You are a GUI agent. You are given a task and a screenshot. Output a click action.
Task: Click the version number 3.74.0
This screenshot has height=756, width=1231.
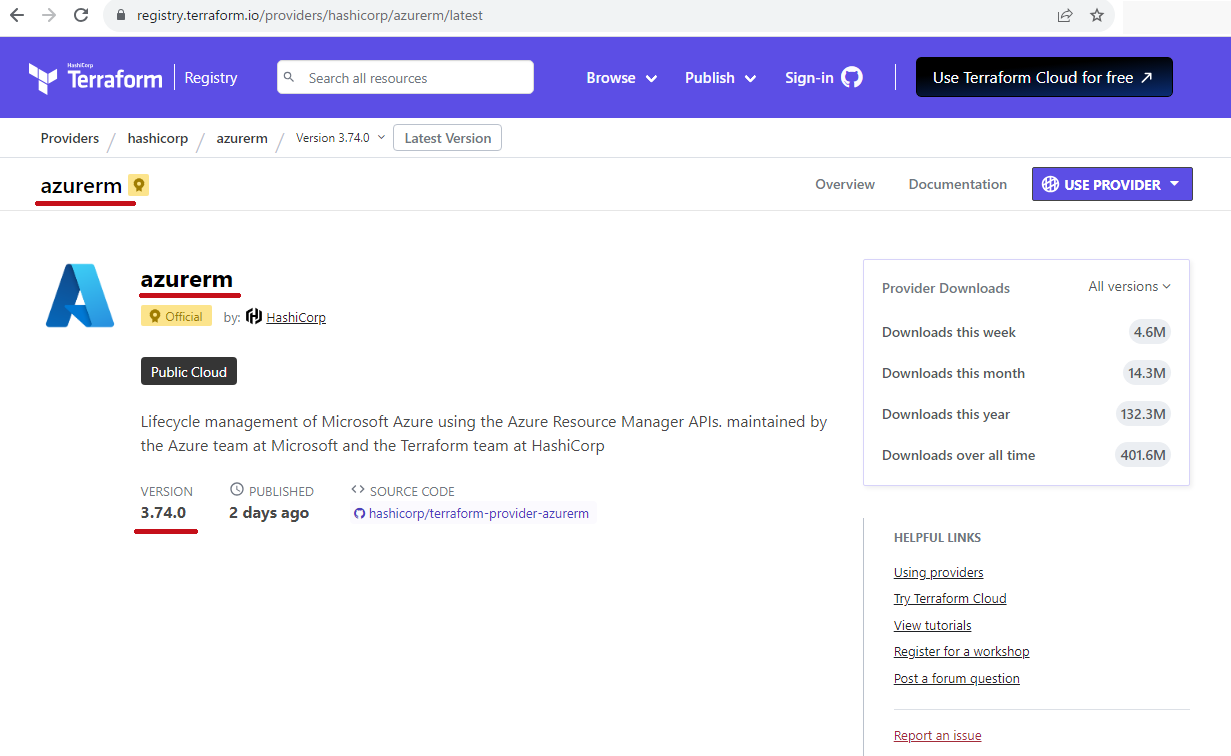[163, 513]
